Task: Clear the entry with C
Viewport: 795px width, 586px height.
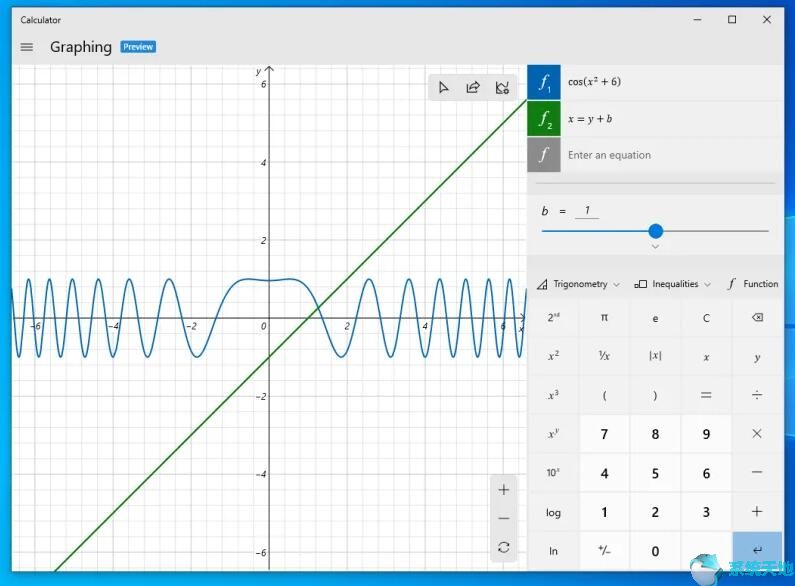Action: point(706,318)
